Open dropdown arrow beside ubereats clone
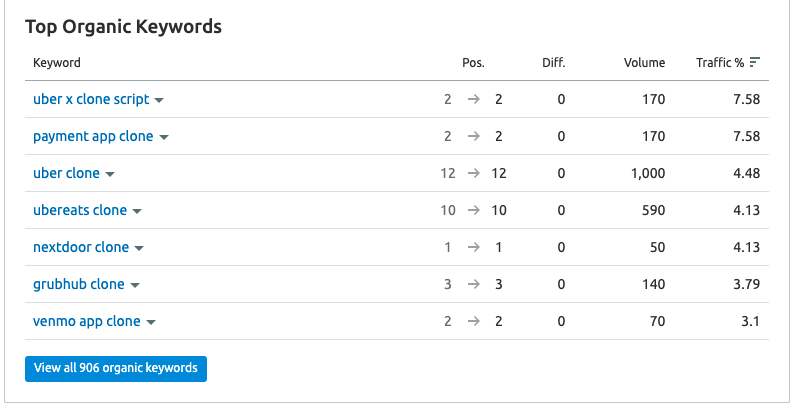 [x=137, y=212]
